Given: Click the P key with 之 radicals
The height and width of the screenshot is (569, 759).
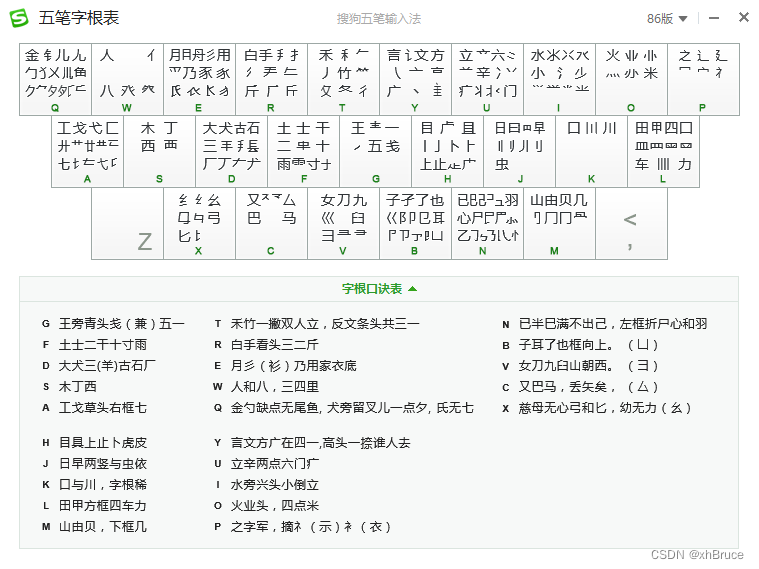Looking at the screenshot, I should [703, 79].
